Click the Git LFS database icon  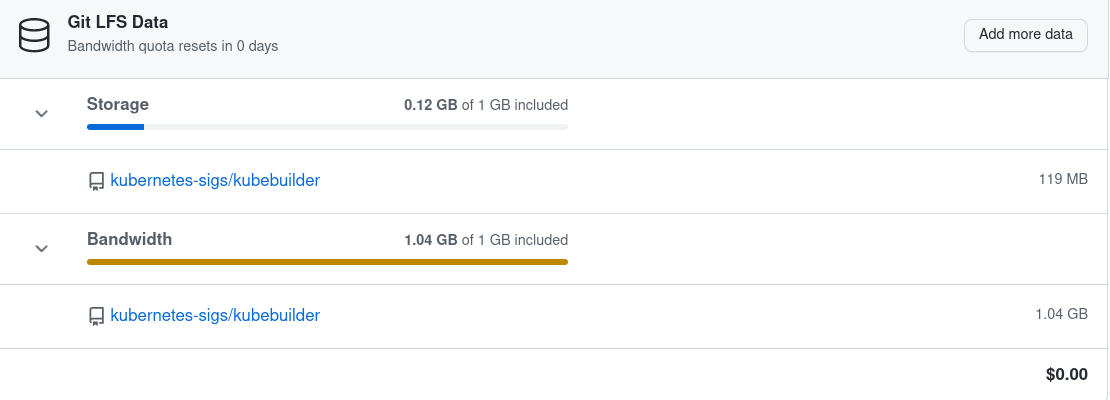coord(34,35)
